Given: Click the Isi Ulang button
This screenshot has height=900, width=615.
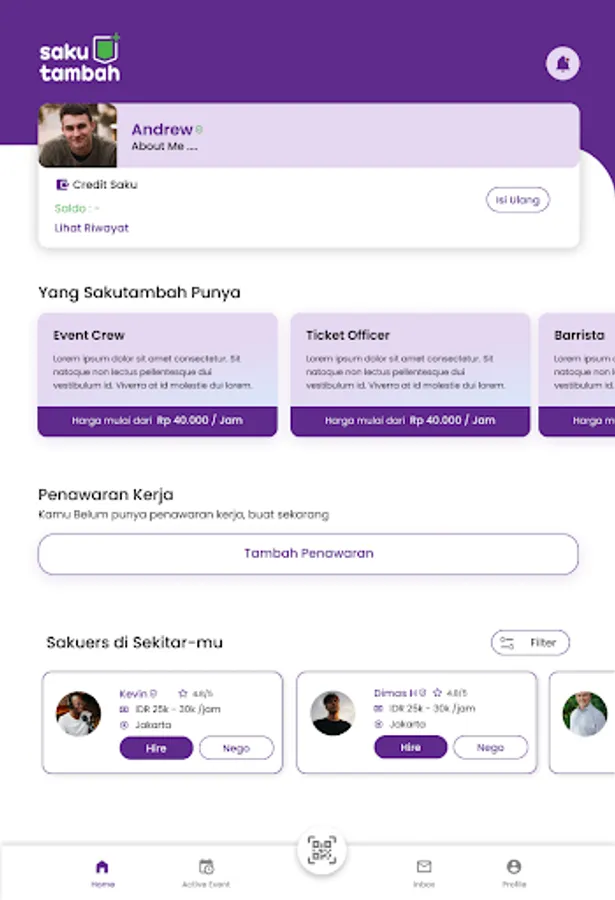Looking at the screenshot, I should tap(517, 200).
